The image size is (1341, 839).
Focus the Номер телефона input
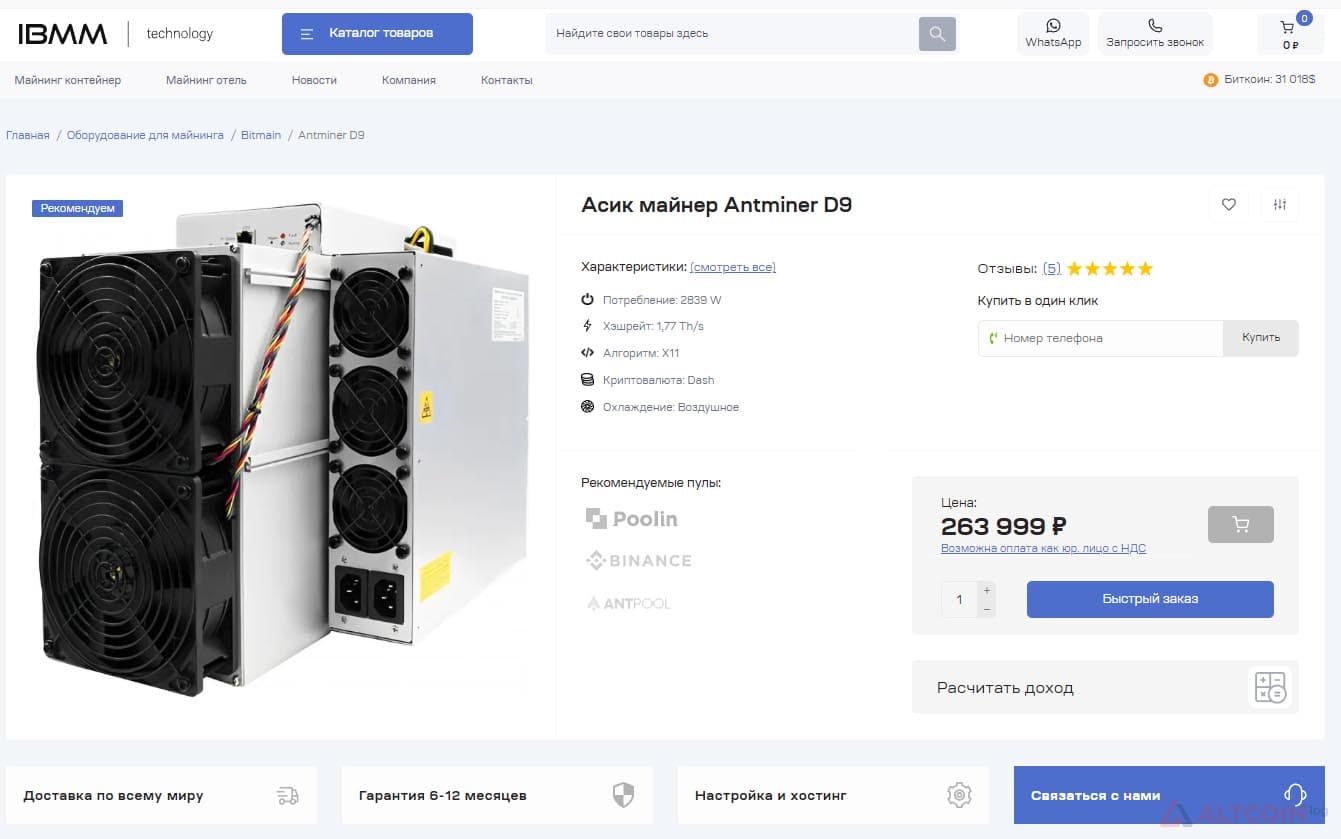[x=1100, y=338]
